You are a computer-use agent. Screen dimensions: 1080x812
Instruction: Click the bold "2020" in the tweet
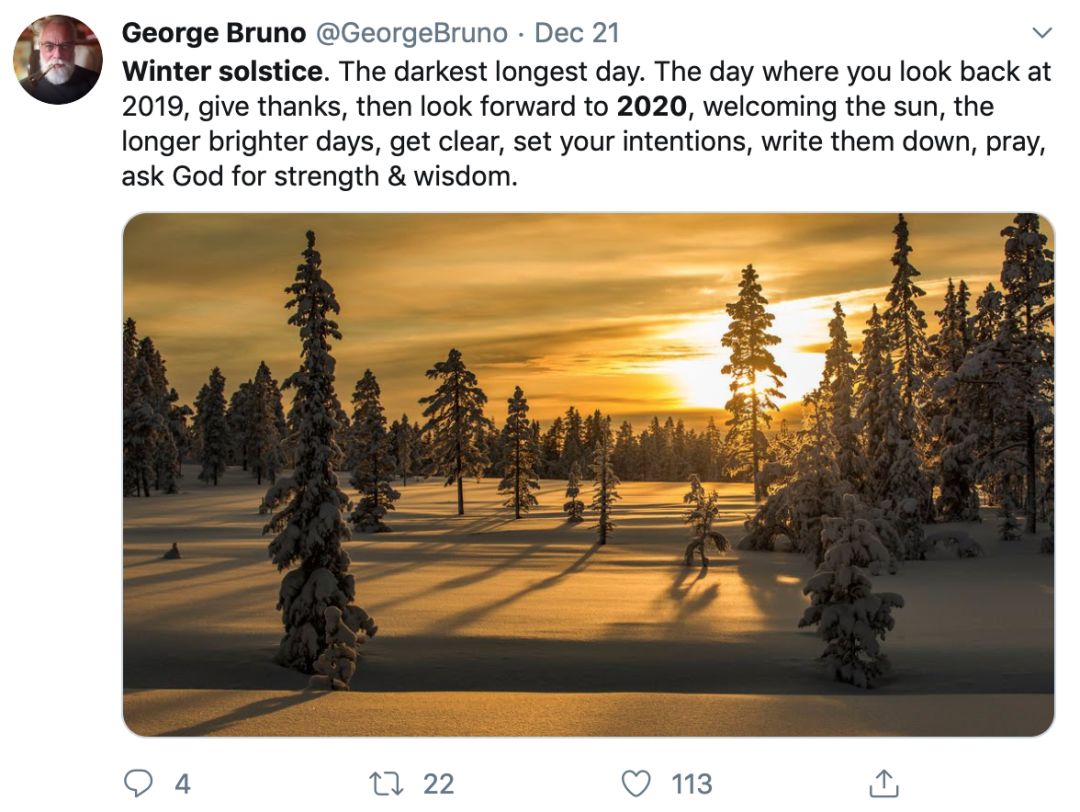pyautogui.click(x=650, y=107)
